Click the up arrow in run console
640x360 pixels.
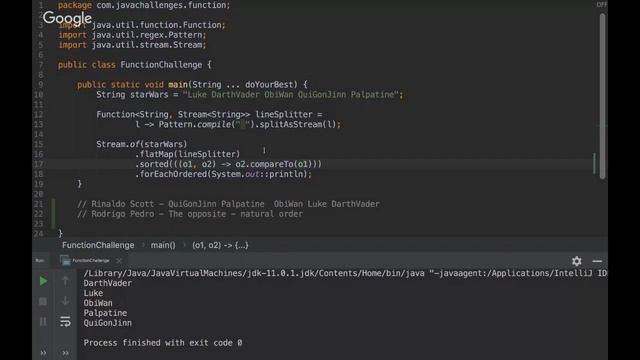pos(65,281)
